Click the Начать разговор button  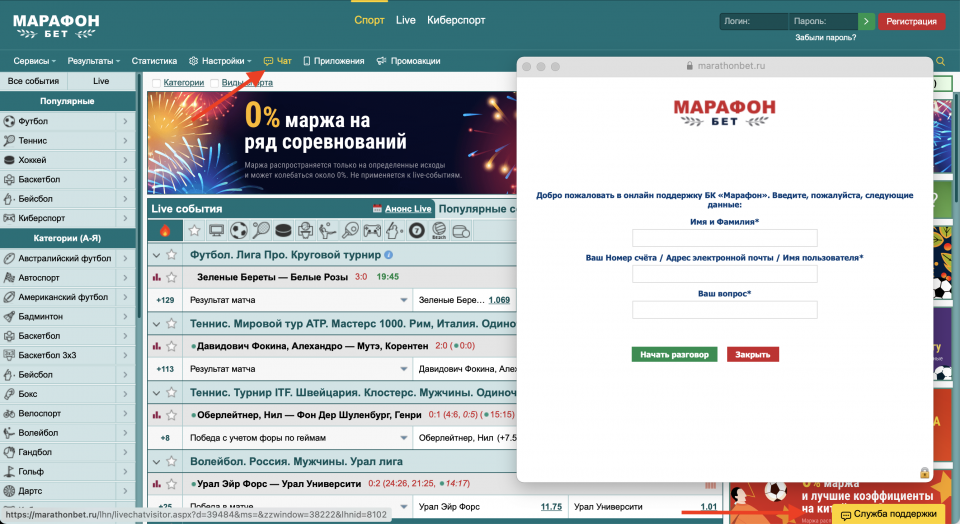[x=674, y=354]
